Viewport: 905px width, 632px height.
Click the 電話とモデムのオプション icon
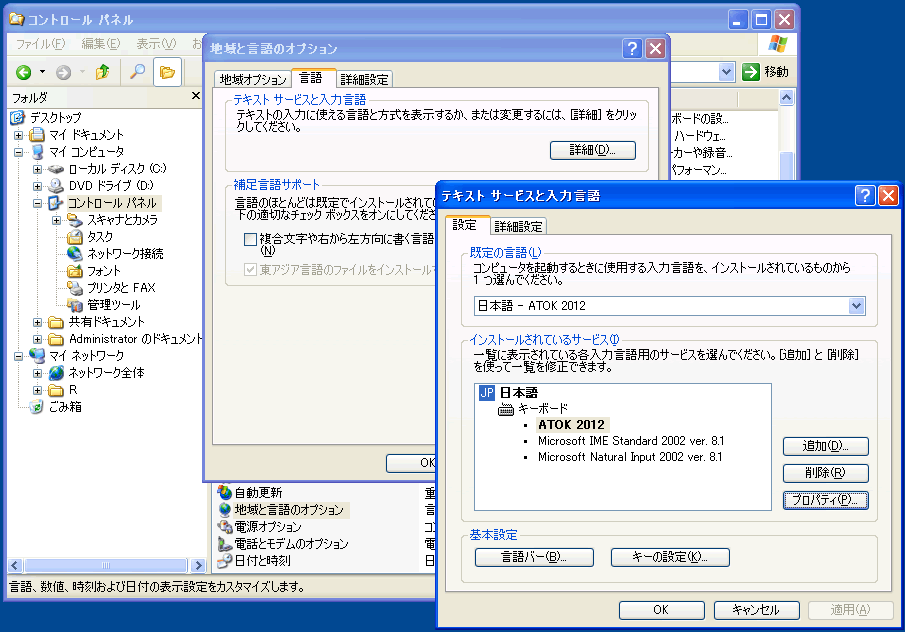point(225,544)
